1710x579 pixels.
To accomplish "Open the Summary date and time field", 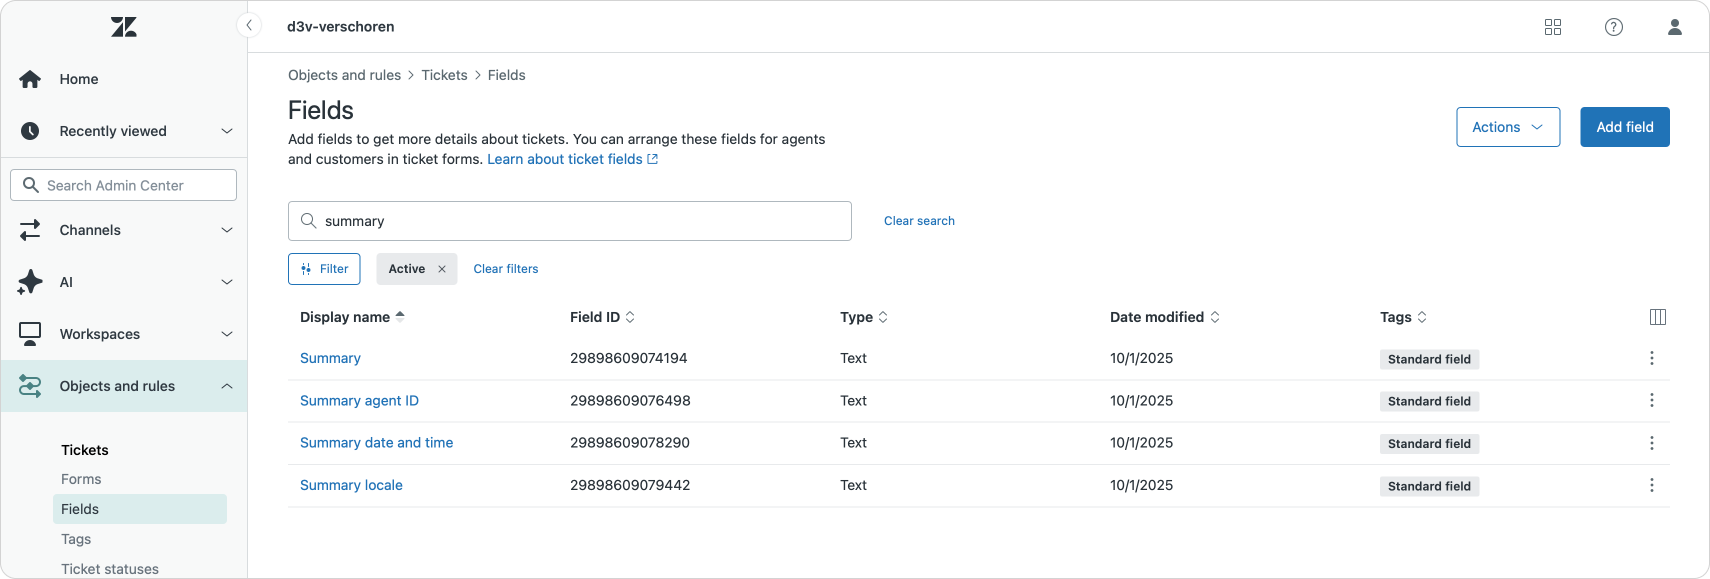I will (376, 443).
